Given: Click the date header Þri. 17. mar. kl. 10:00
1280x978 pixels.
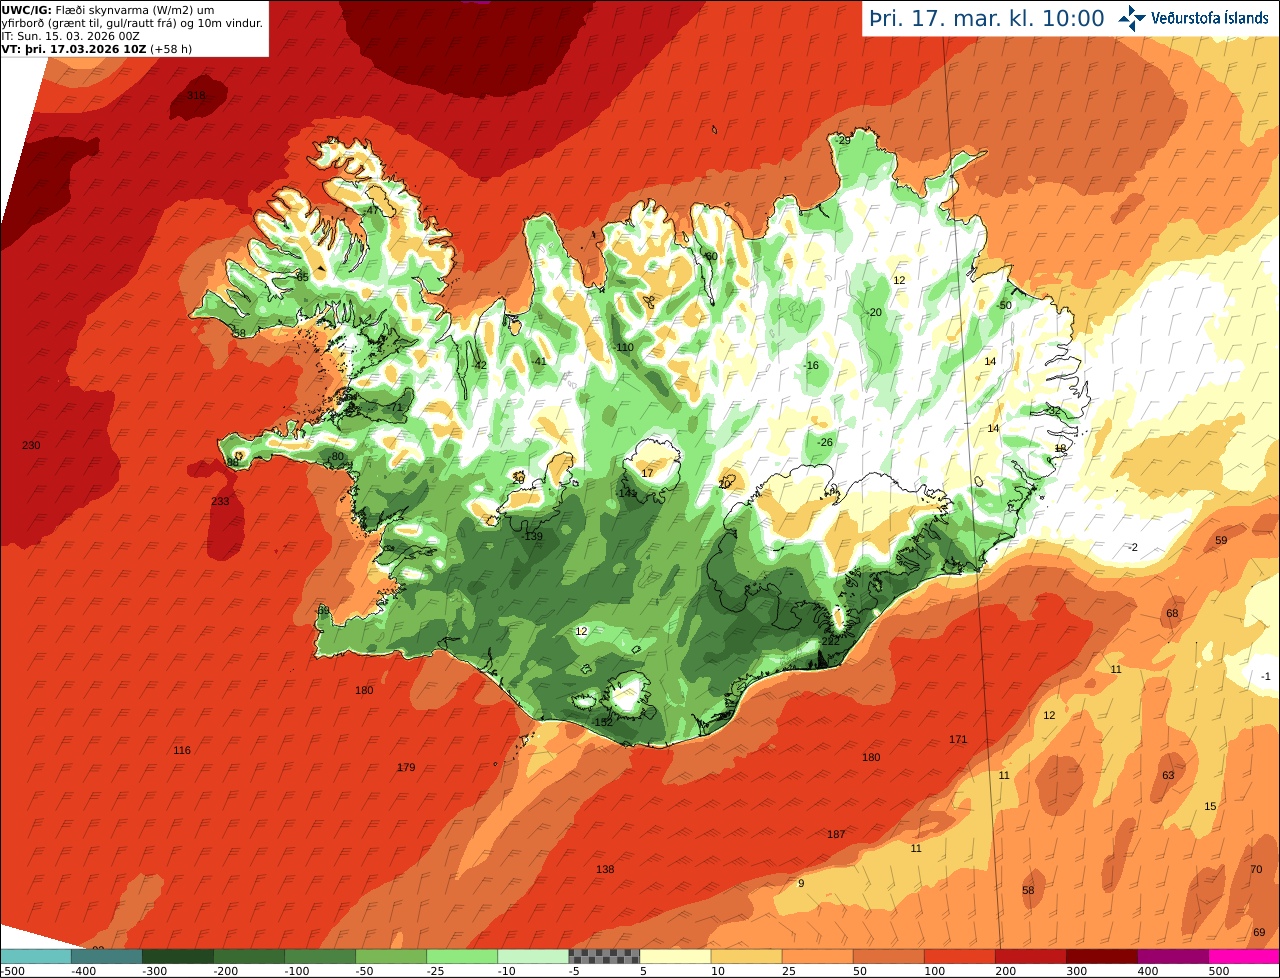Looking at the screenshot, I should pos(986,19).
